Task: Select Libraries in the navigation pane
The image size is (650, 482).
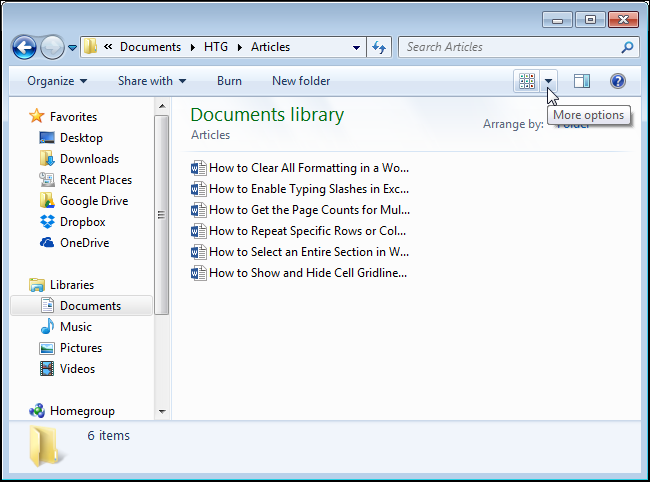Action: point(72,285)
